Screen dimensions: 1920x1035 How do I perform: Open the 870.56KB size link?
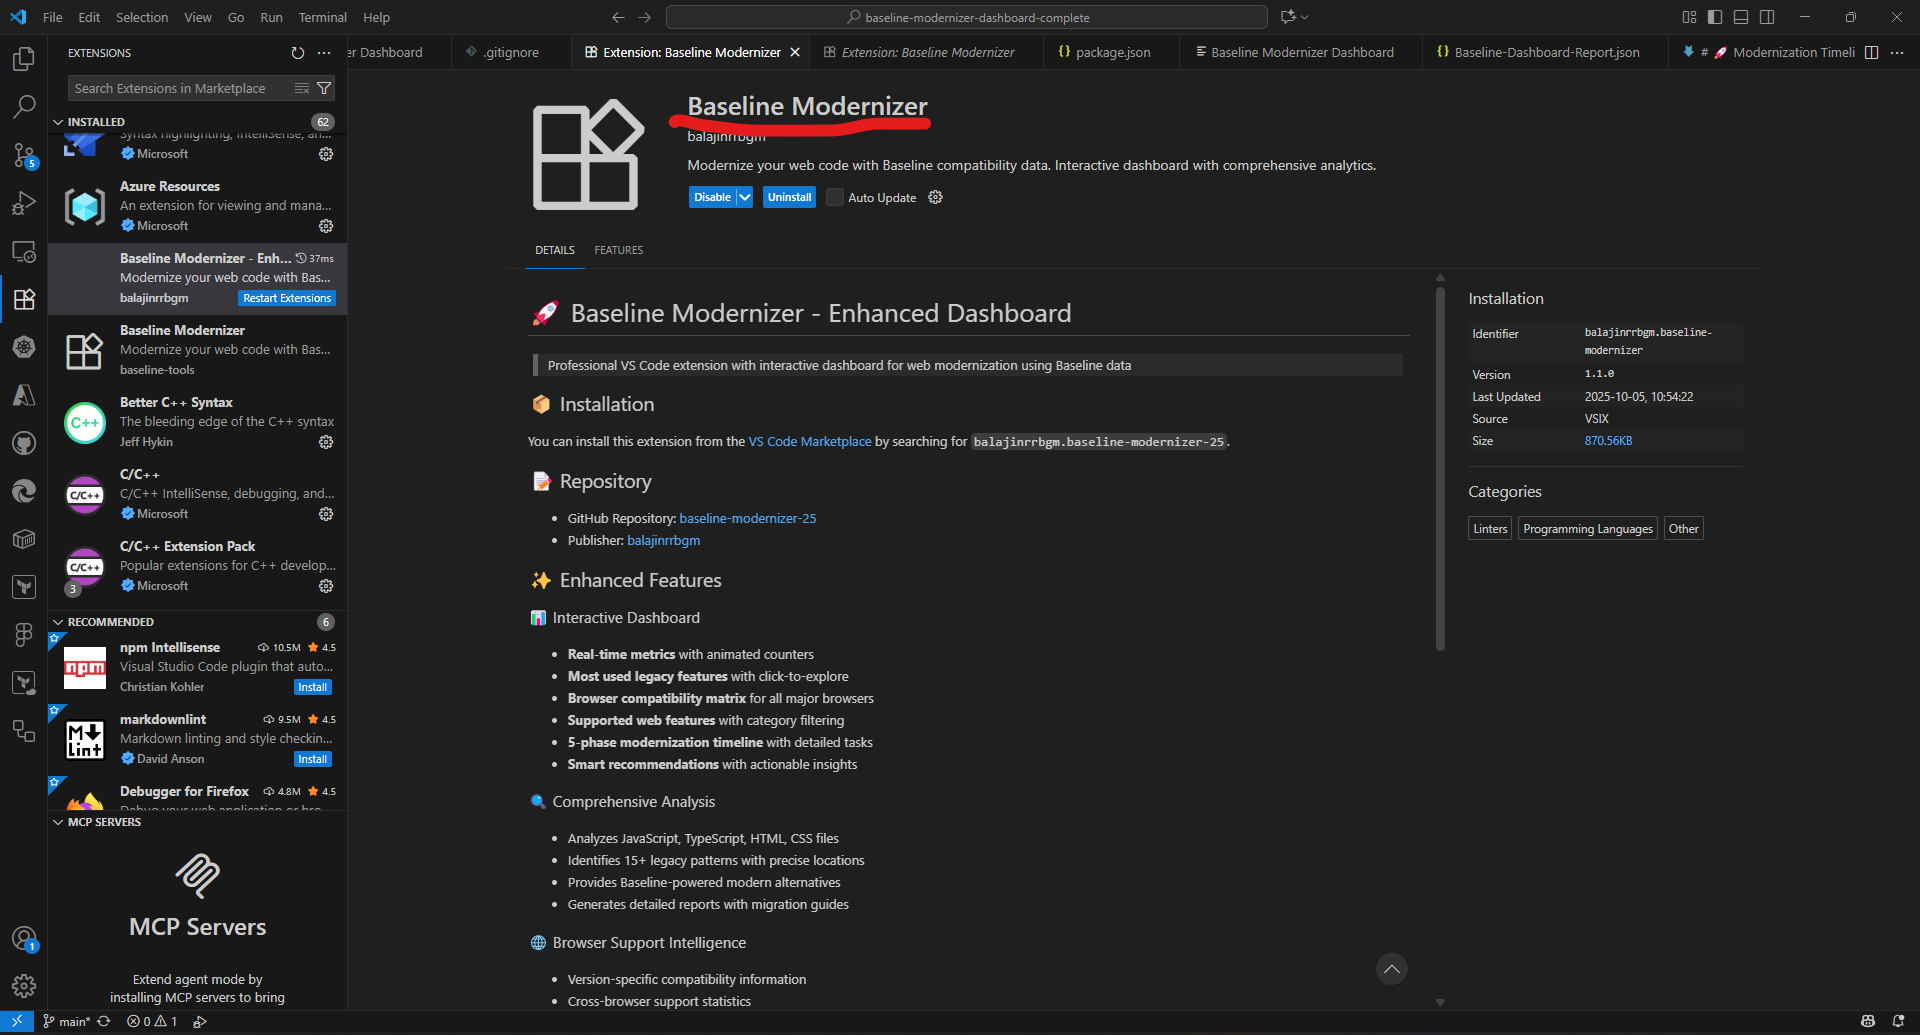pos(1608,441)
